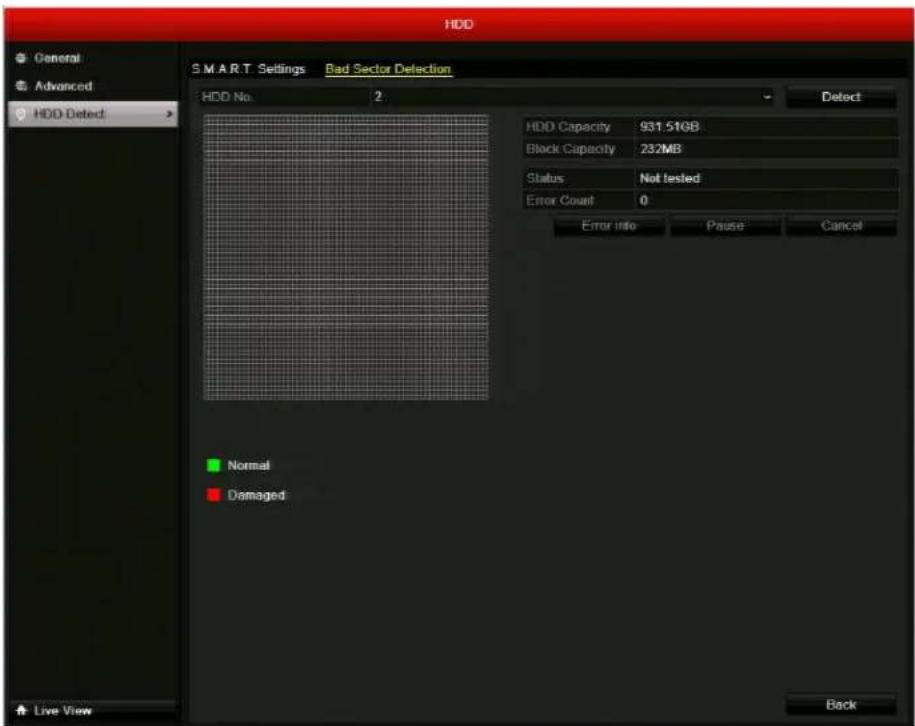Viewport: 915px width, 726px height.
Task: Click the HDD No. label
Action: [x=228, y=97]
